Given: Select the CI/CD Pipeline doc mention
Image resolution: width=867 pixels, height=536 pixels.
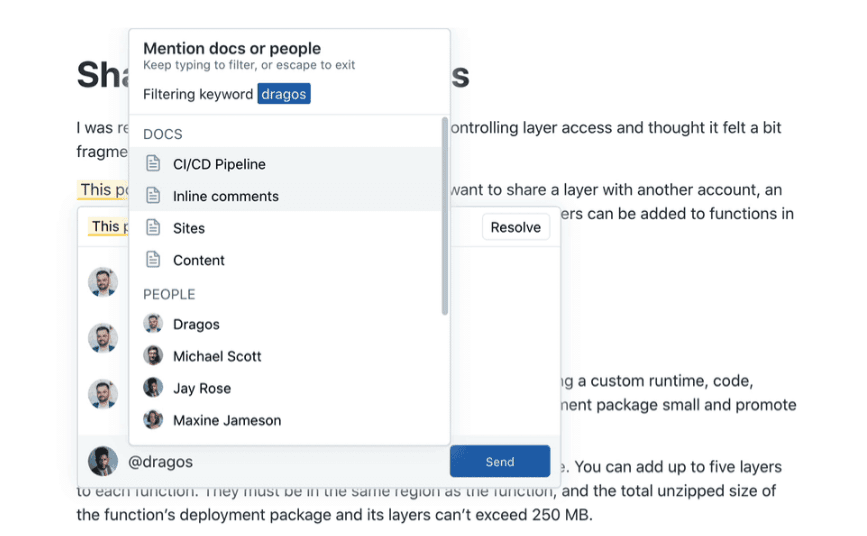Looking at the screenshot, I should (219, 164).
